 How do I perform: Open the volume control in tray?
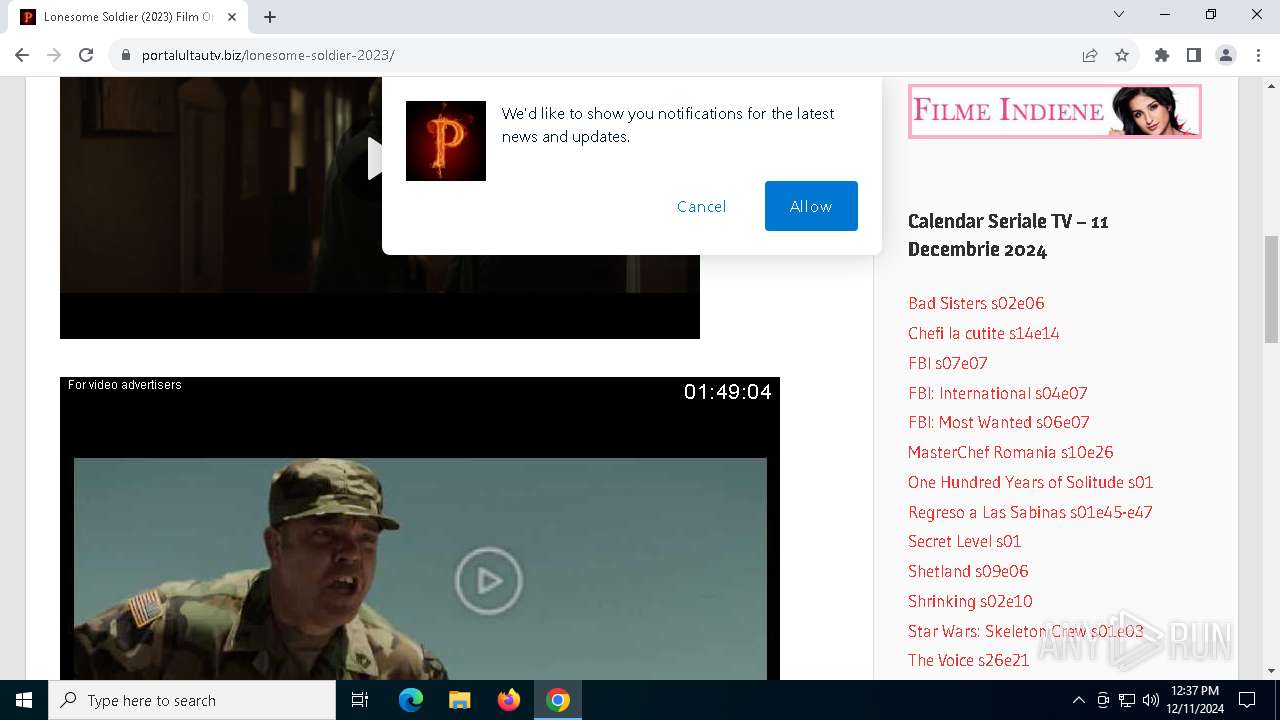pos(1150,700)
